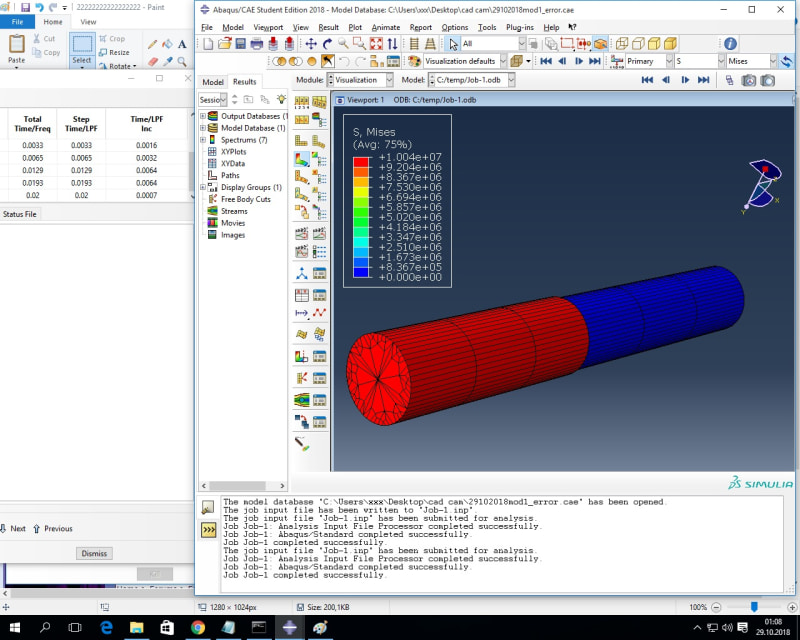
Task: Click the Open file folder icon
Action: [x=224, y=44]
